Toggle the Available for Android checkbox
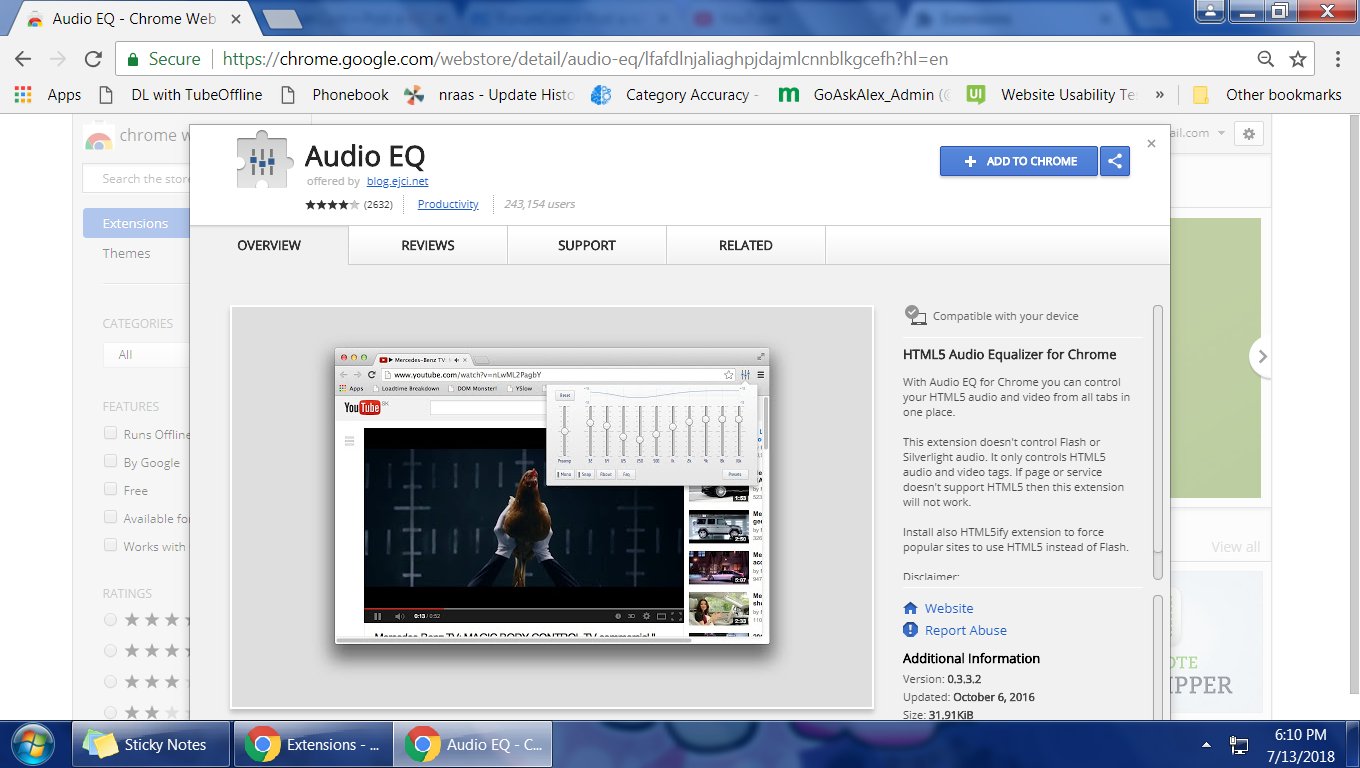Viewport: 1360px width, 768px height. (111, 517)
